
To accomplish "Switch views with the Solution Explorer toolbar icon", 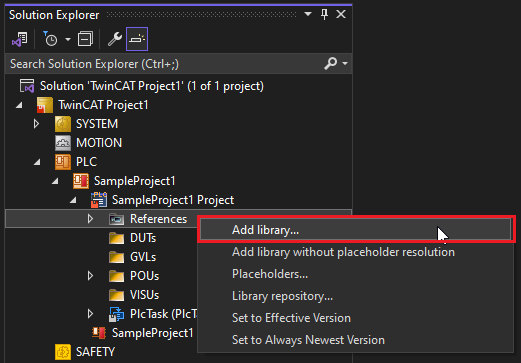I will [20, 39].
